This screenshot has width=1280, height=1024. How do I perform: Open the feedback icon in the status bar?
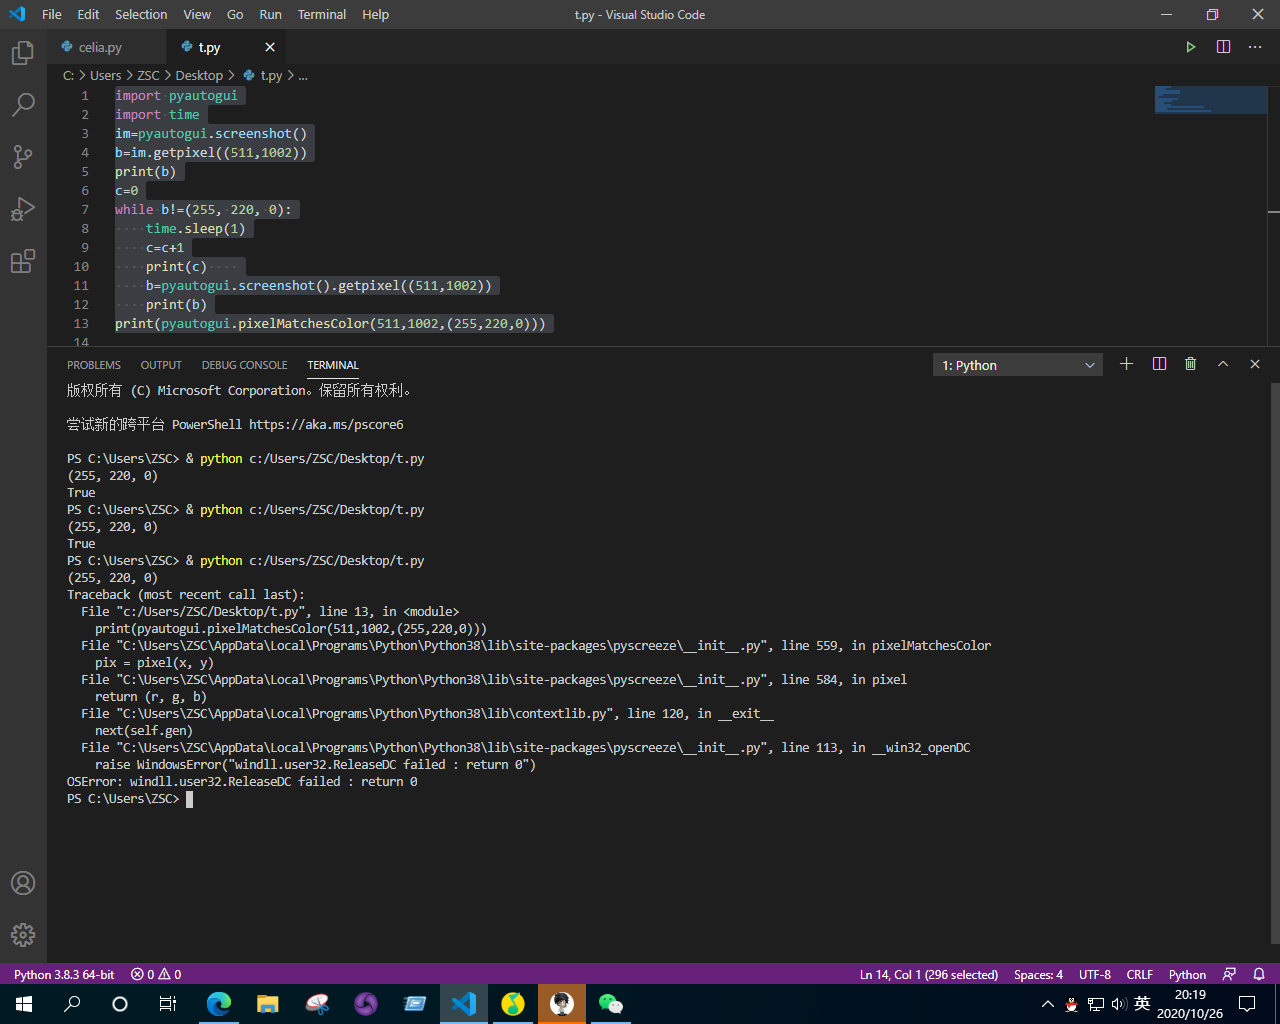(1230, 974)
